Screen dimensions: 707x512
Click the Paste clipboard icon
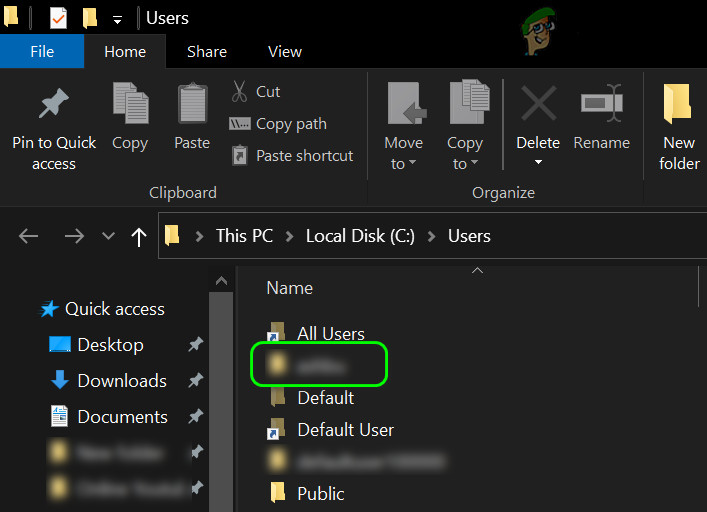click(192, 105)
